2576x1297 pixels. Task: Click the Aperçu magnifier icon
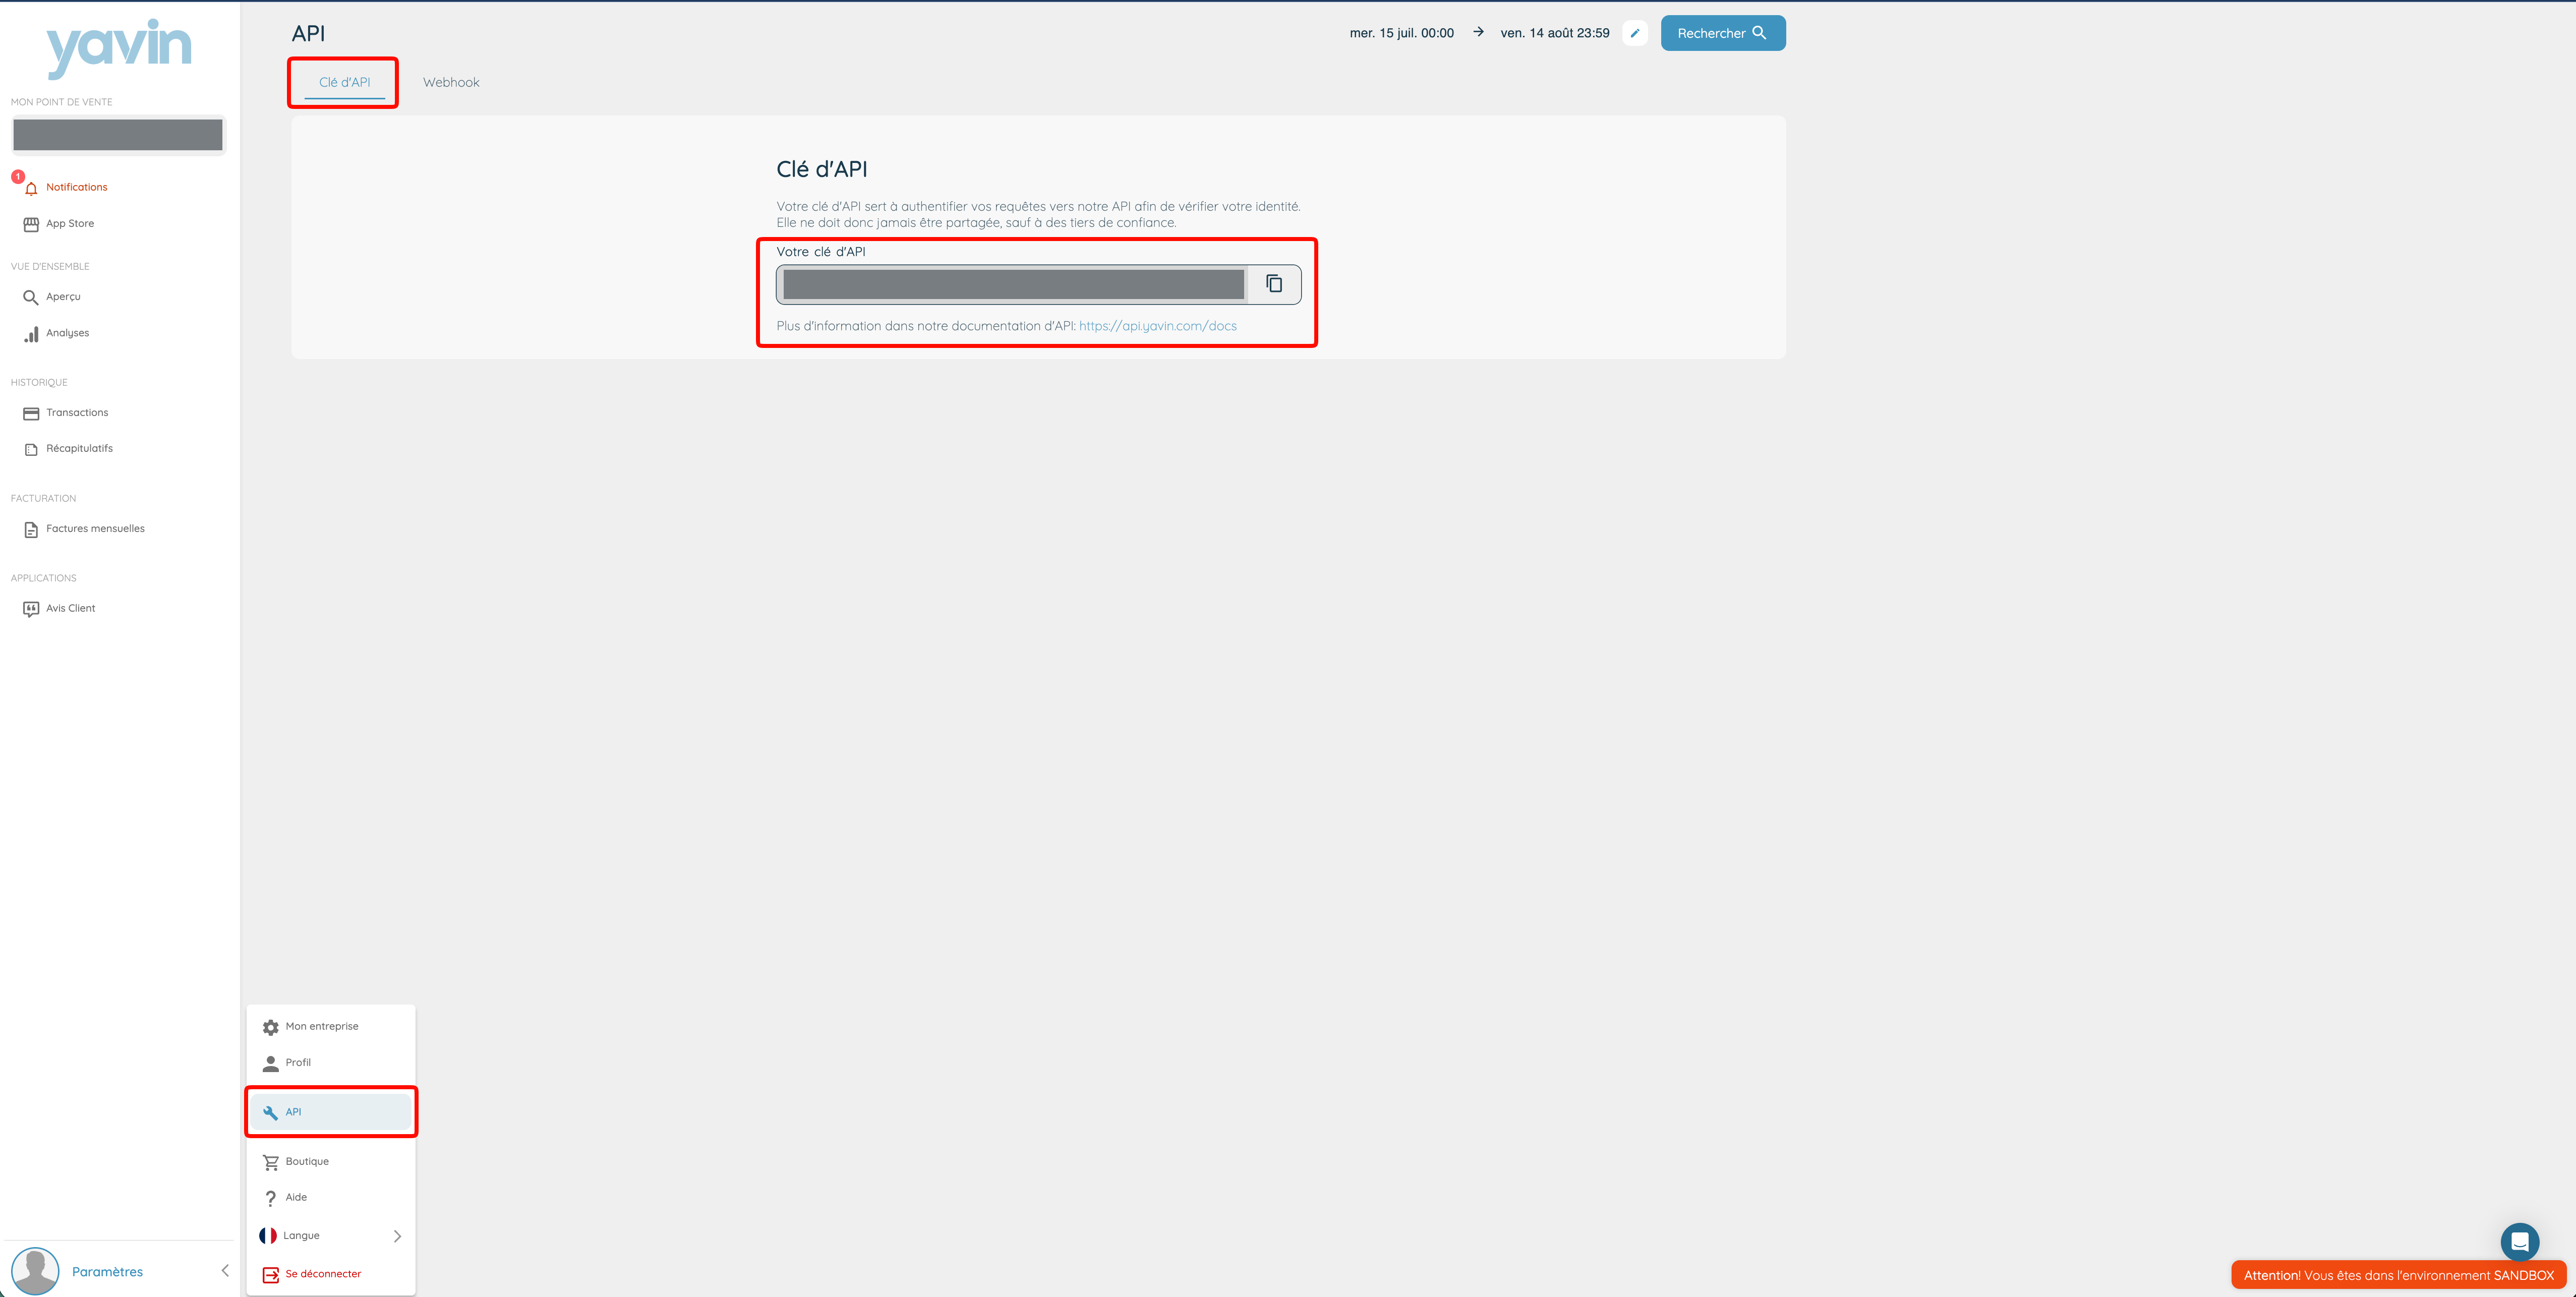pos(31,297)
